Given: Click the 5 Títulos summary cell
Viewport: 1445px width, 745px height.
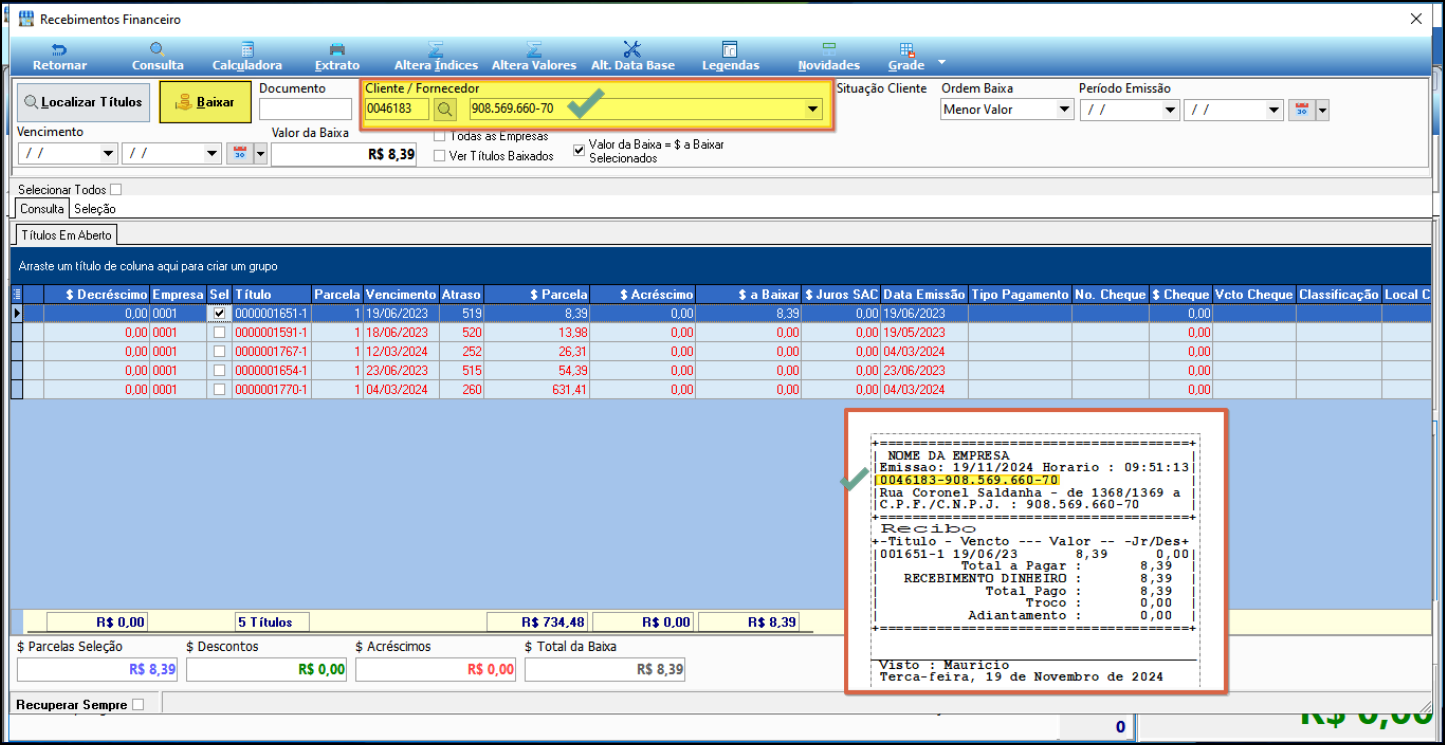Looking at the screenshot, I should (x=272, y=622).
